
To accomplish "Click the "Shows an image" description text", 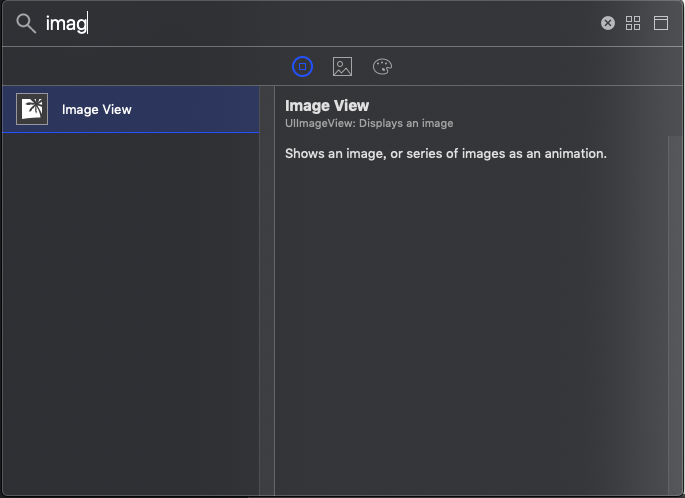I will click(x=446, y=154).
